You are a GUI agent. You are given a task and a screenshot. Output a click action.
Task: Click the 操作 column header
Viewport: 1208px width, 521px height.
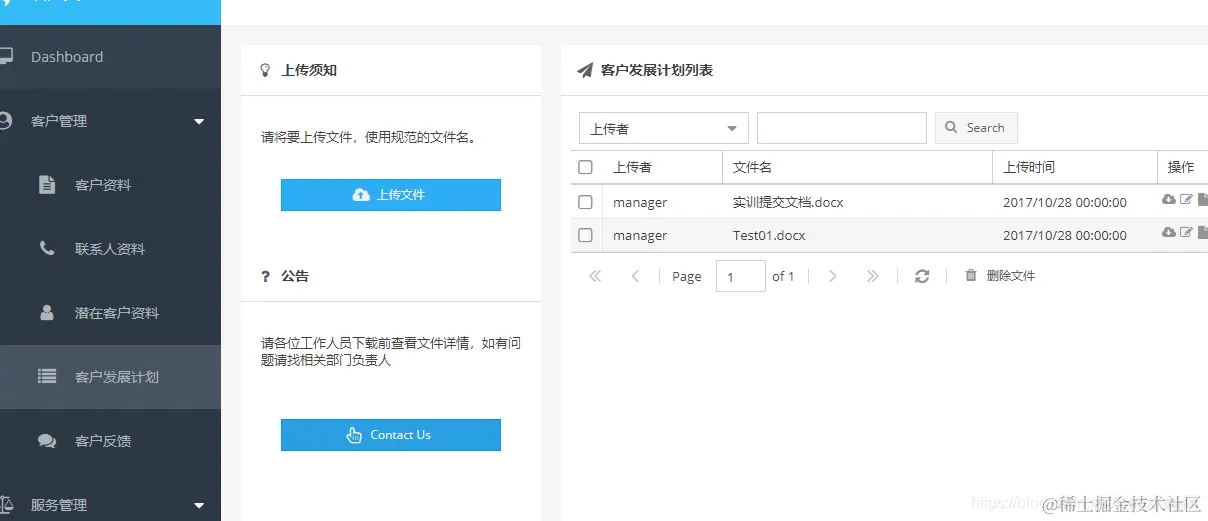1181,167
